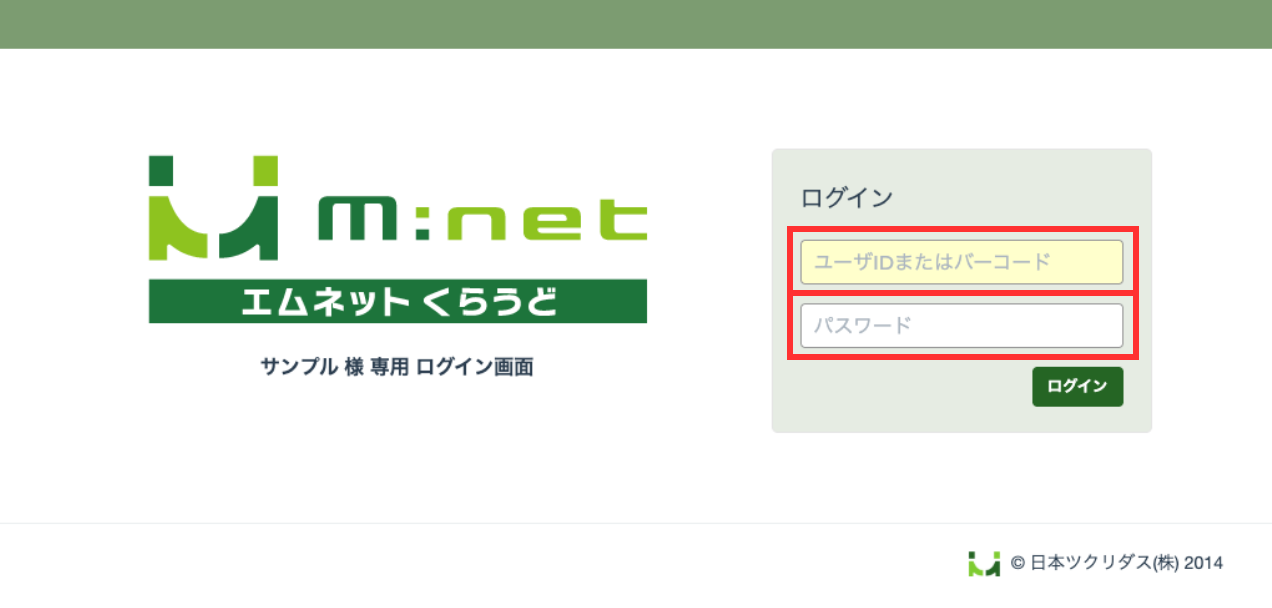1272x608 pixels.
Task: Click the サンプル 様 専用 ログイン画面 caption
Action: 397,367
